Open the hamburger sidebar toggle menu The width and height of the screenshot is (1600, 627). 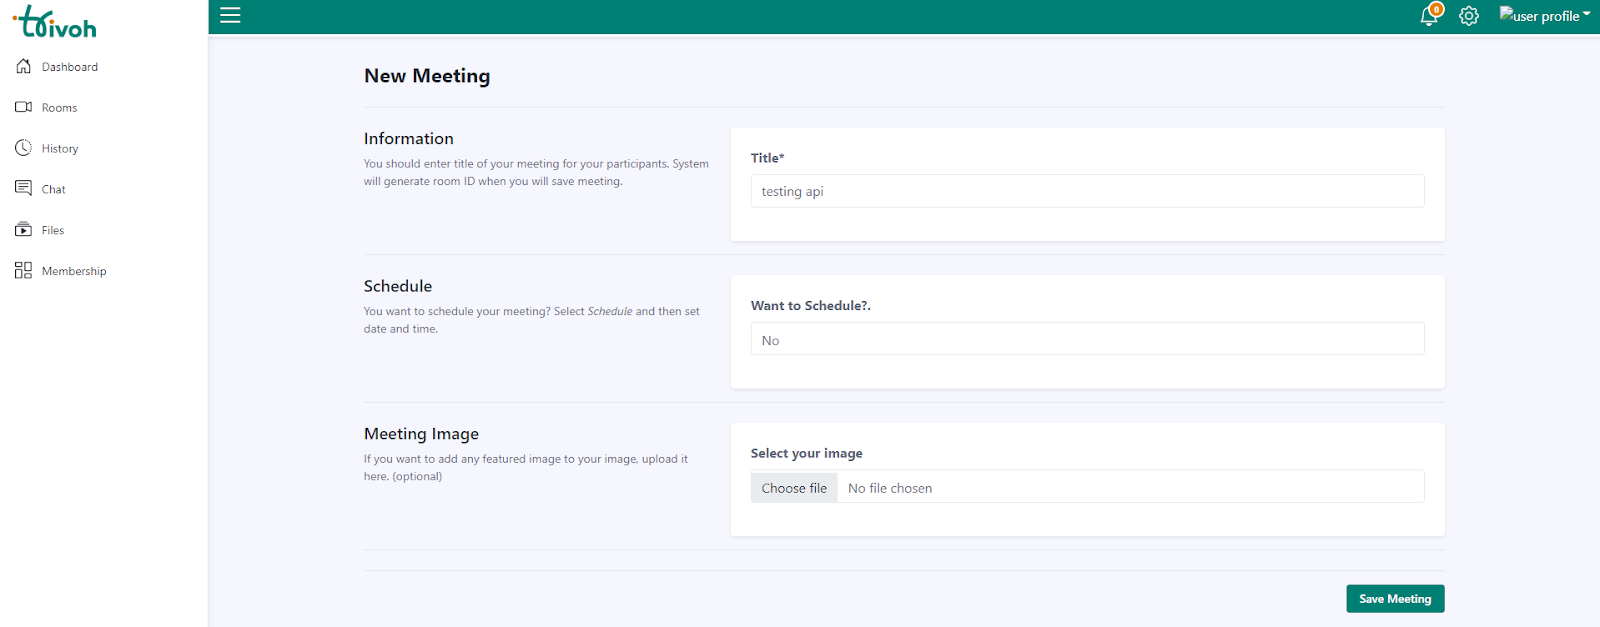pos(230,15)
